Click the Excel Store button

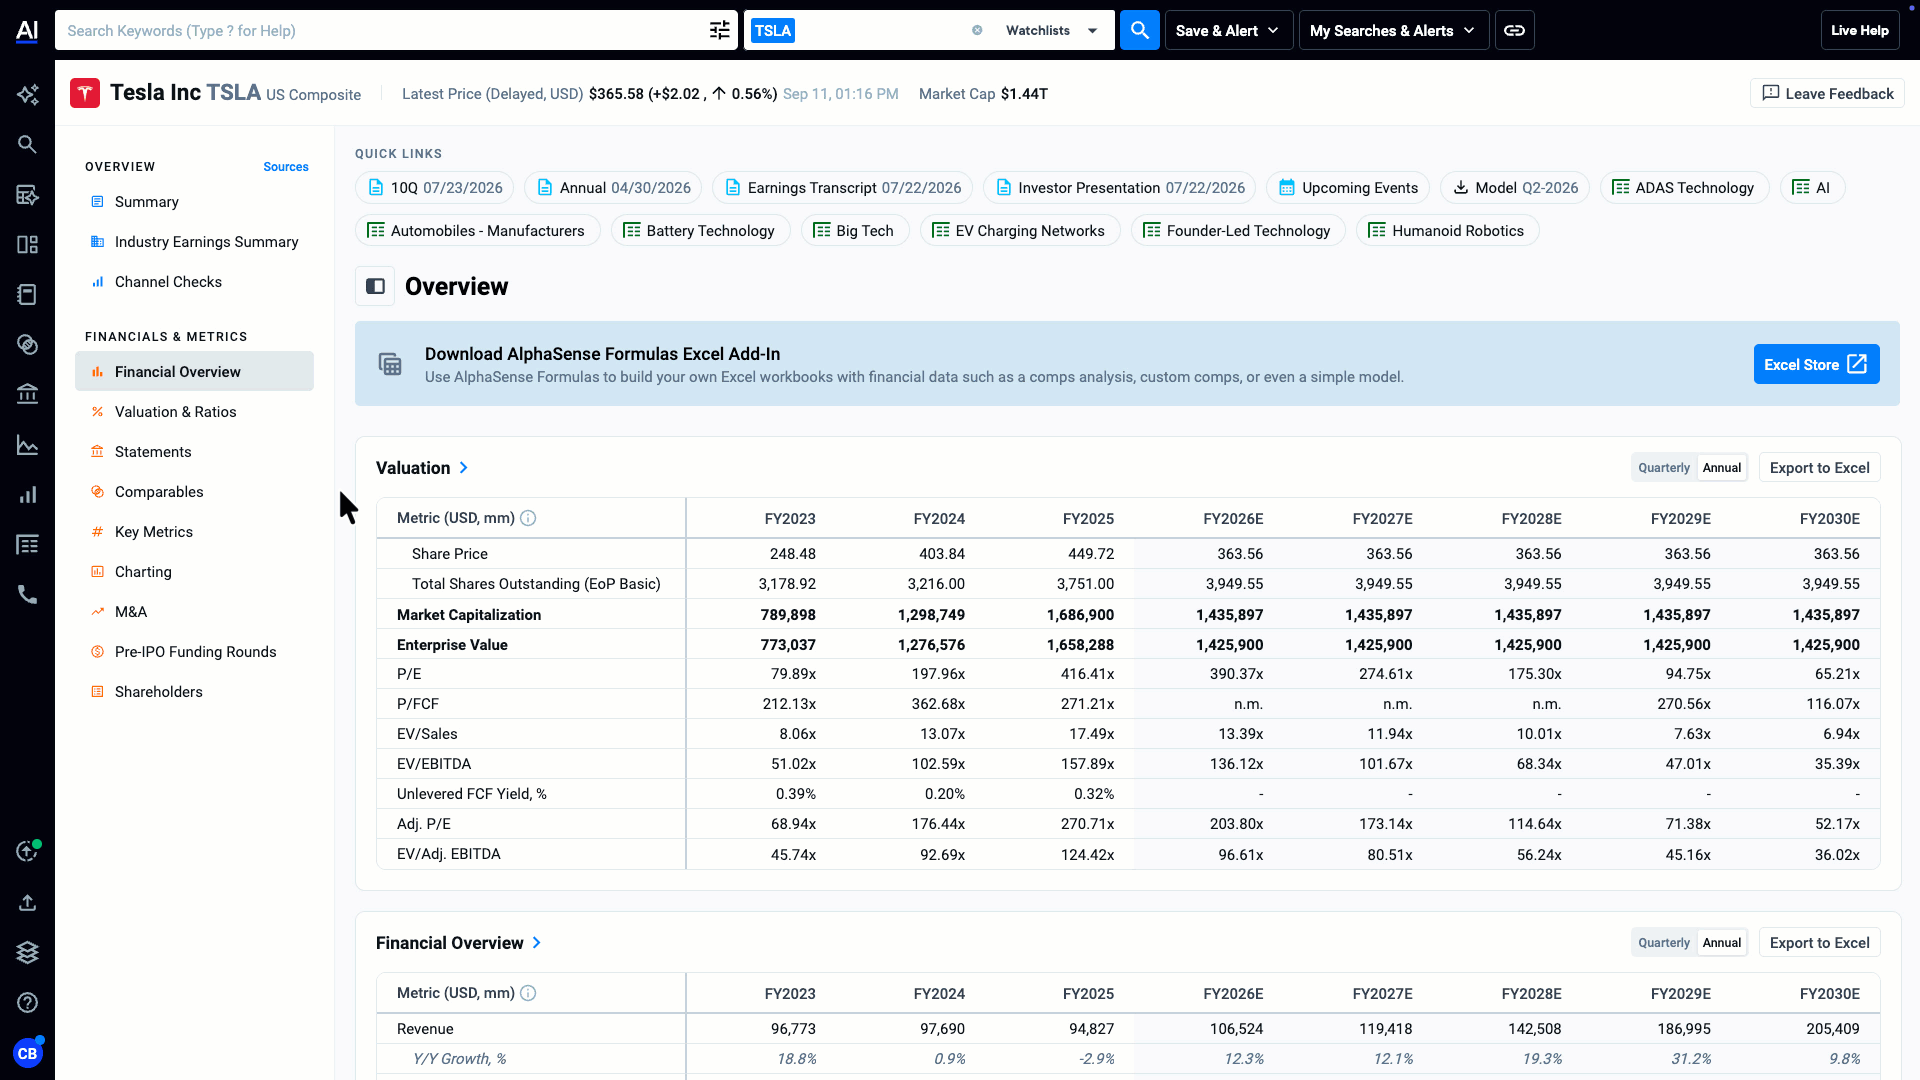pyautogui.click(x=1816, y=364)
